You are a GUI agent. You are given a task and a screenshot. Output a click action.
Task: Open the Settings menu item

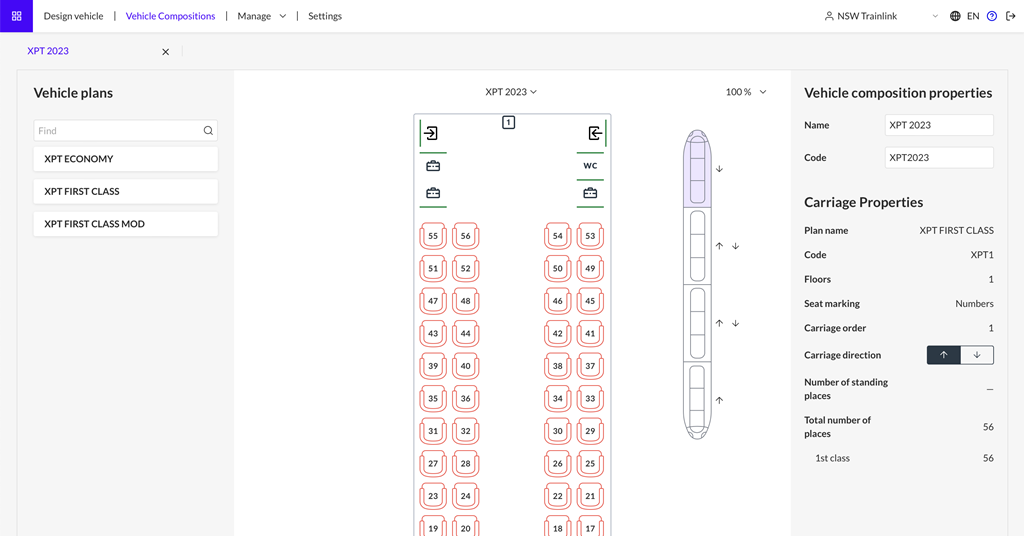tap(325, 16)
